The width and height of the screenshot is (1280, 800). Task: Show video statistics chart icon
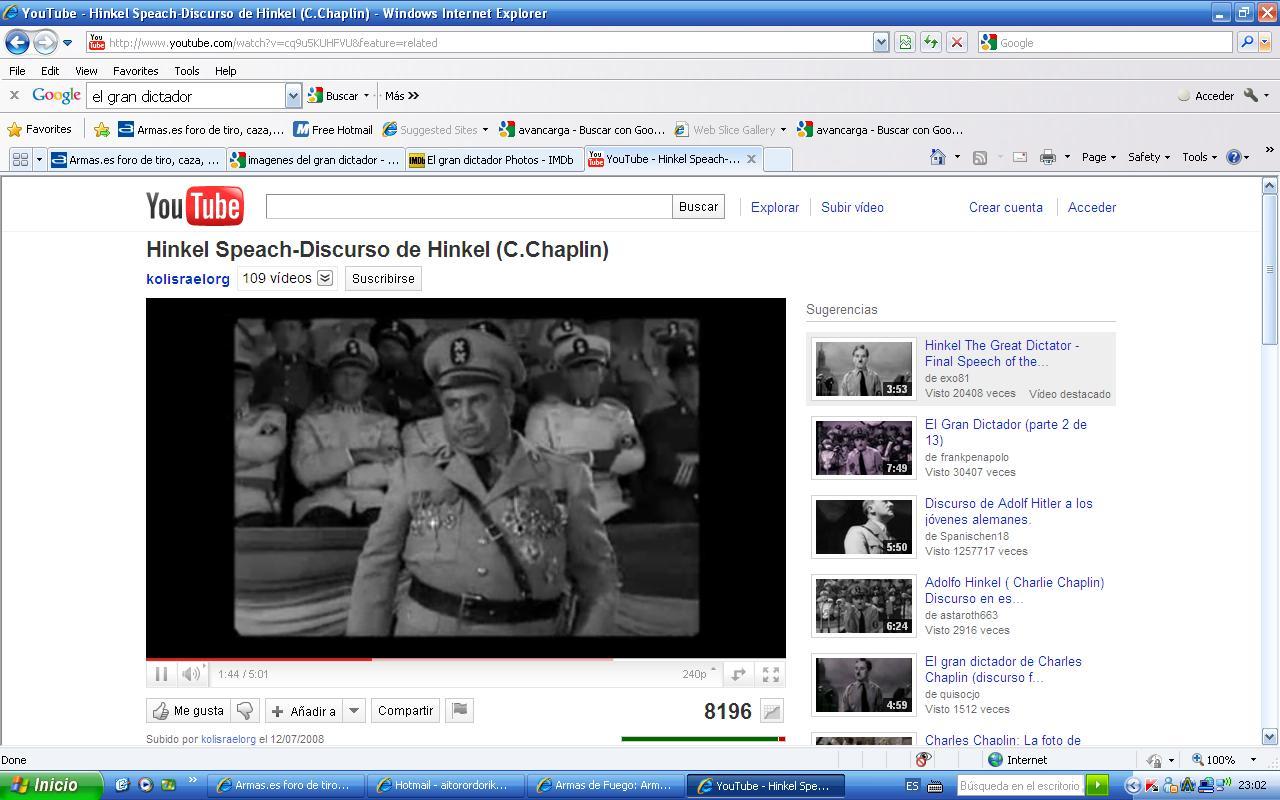(x=772, y=711)
